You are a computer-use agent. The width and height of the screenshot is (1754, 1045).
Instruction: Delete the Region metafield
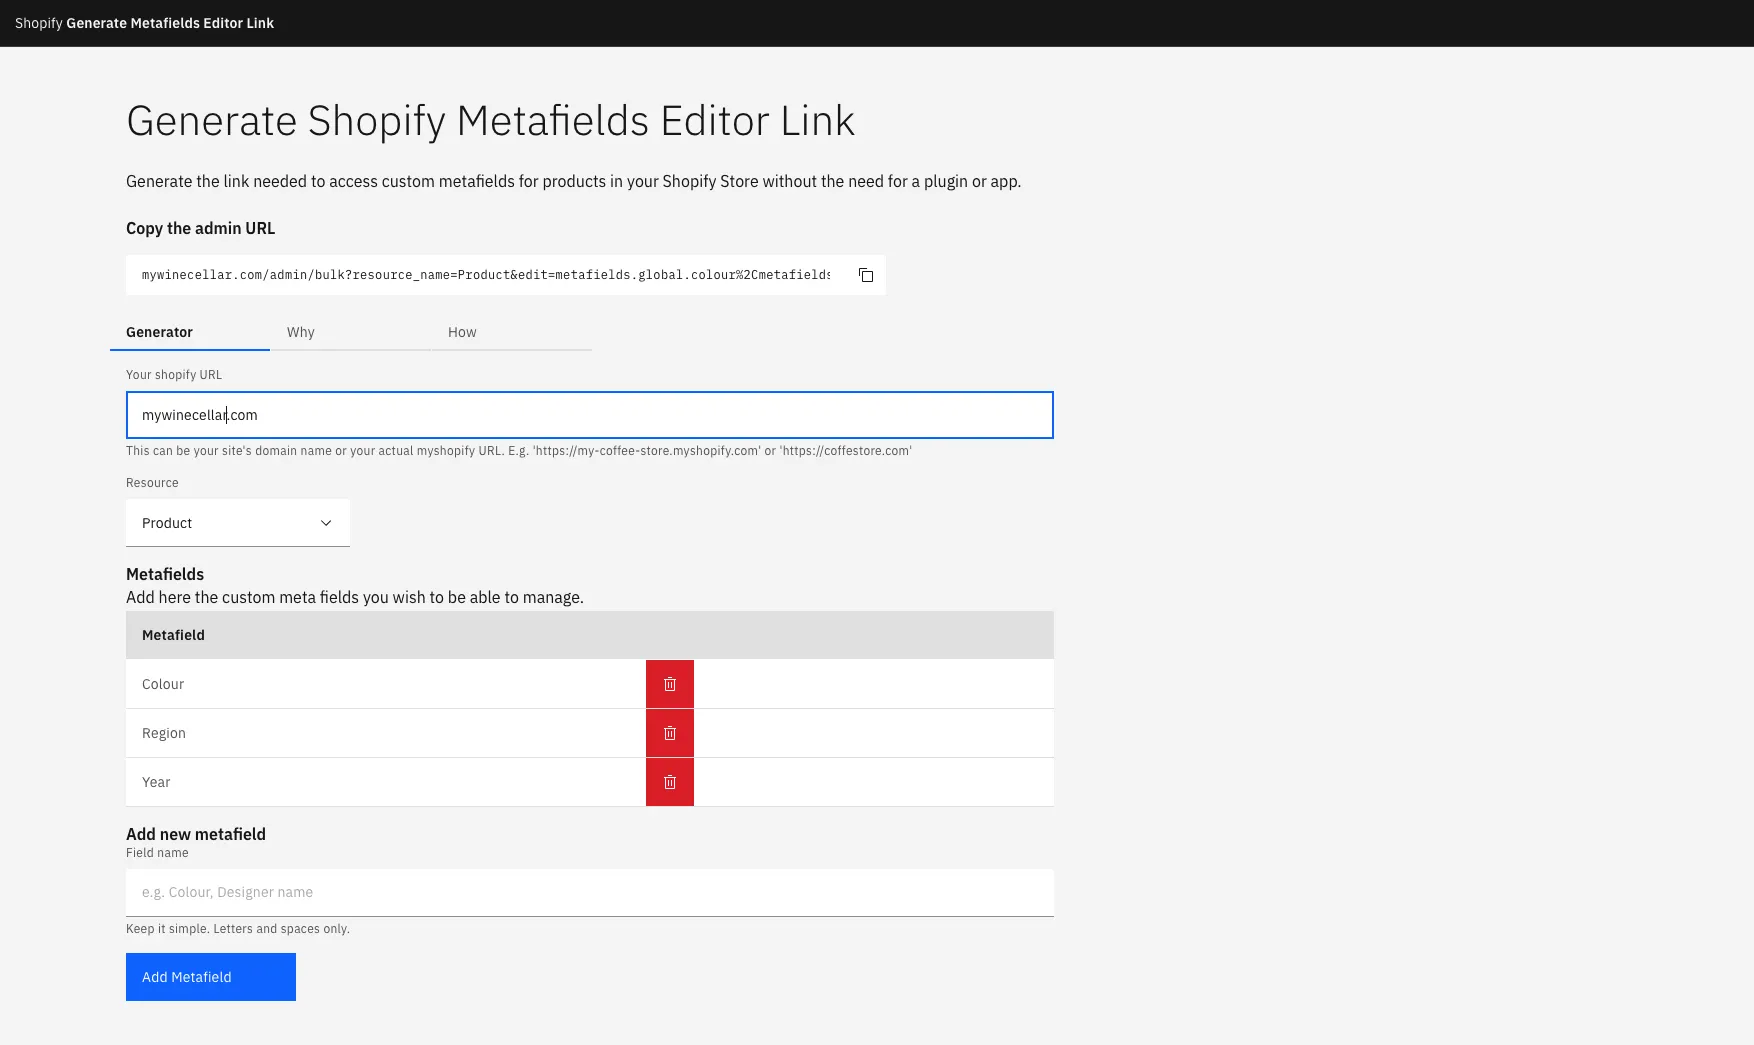click(670, 733)
